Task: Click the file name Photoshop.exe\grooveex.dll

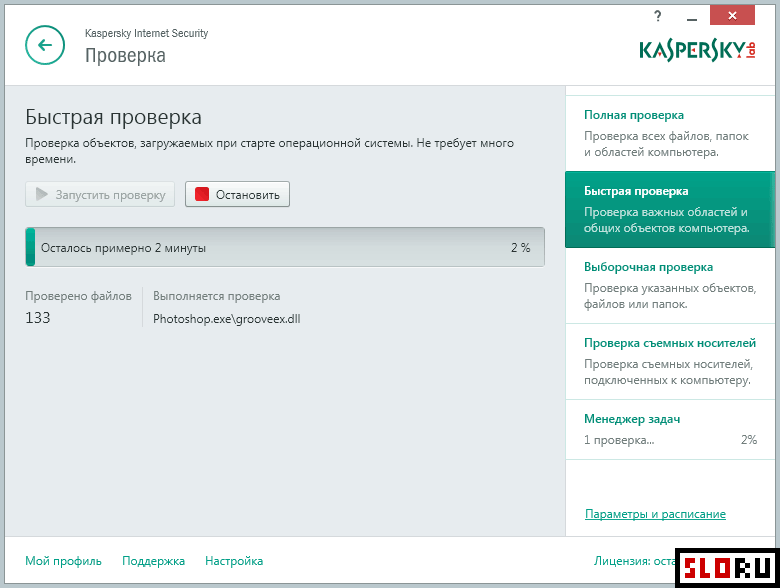Action: pos(226,319)
